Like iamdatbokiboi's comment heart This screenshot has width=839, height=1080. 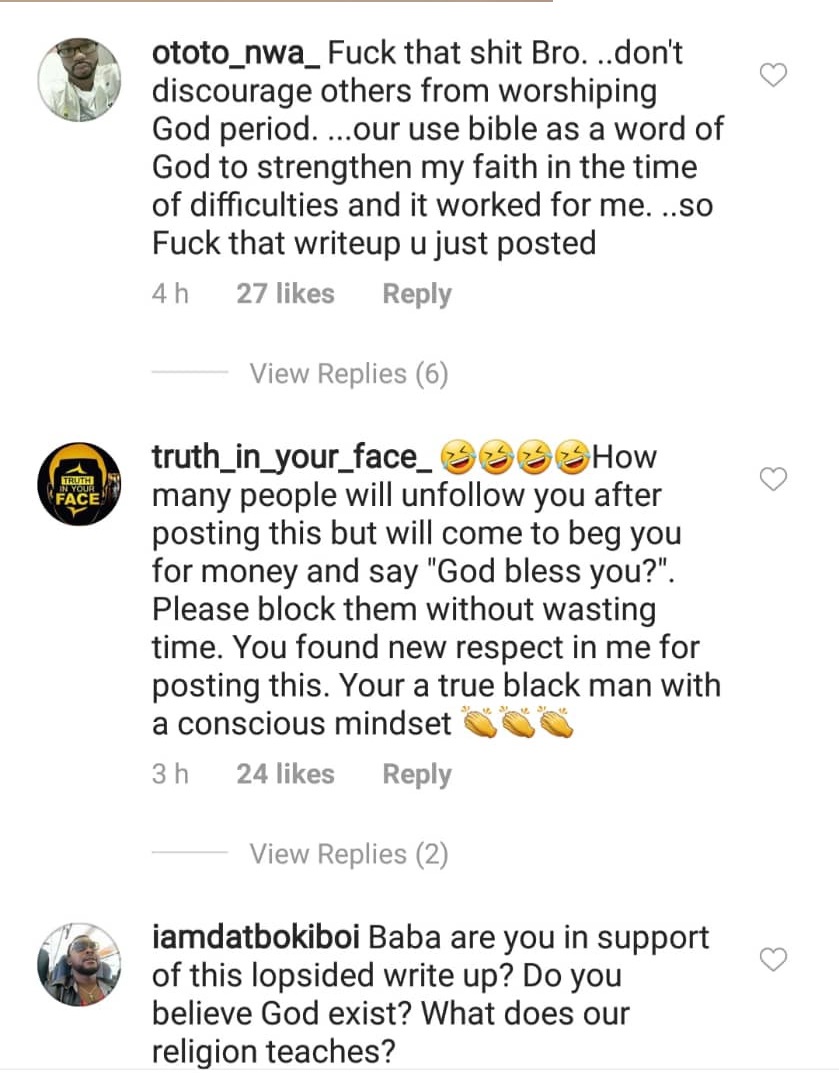coord(774,960)
